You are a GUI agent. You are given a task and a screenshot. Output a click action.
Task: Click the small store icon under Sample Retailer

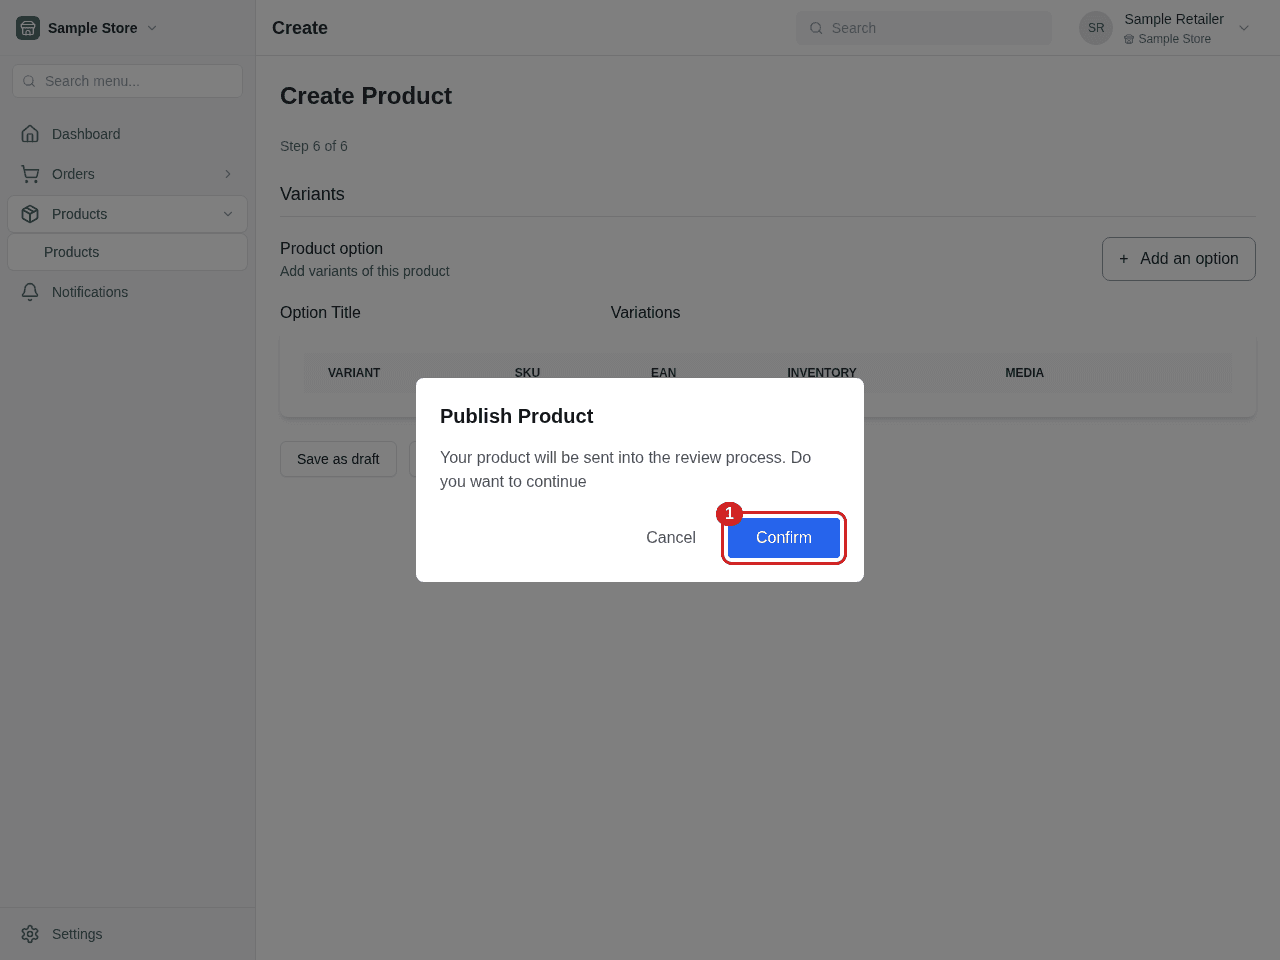click(1129, 39)
